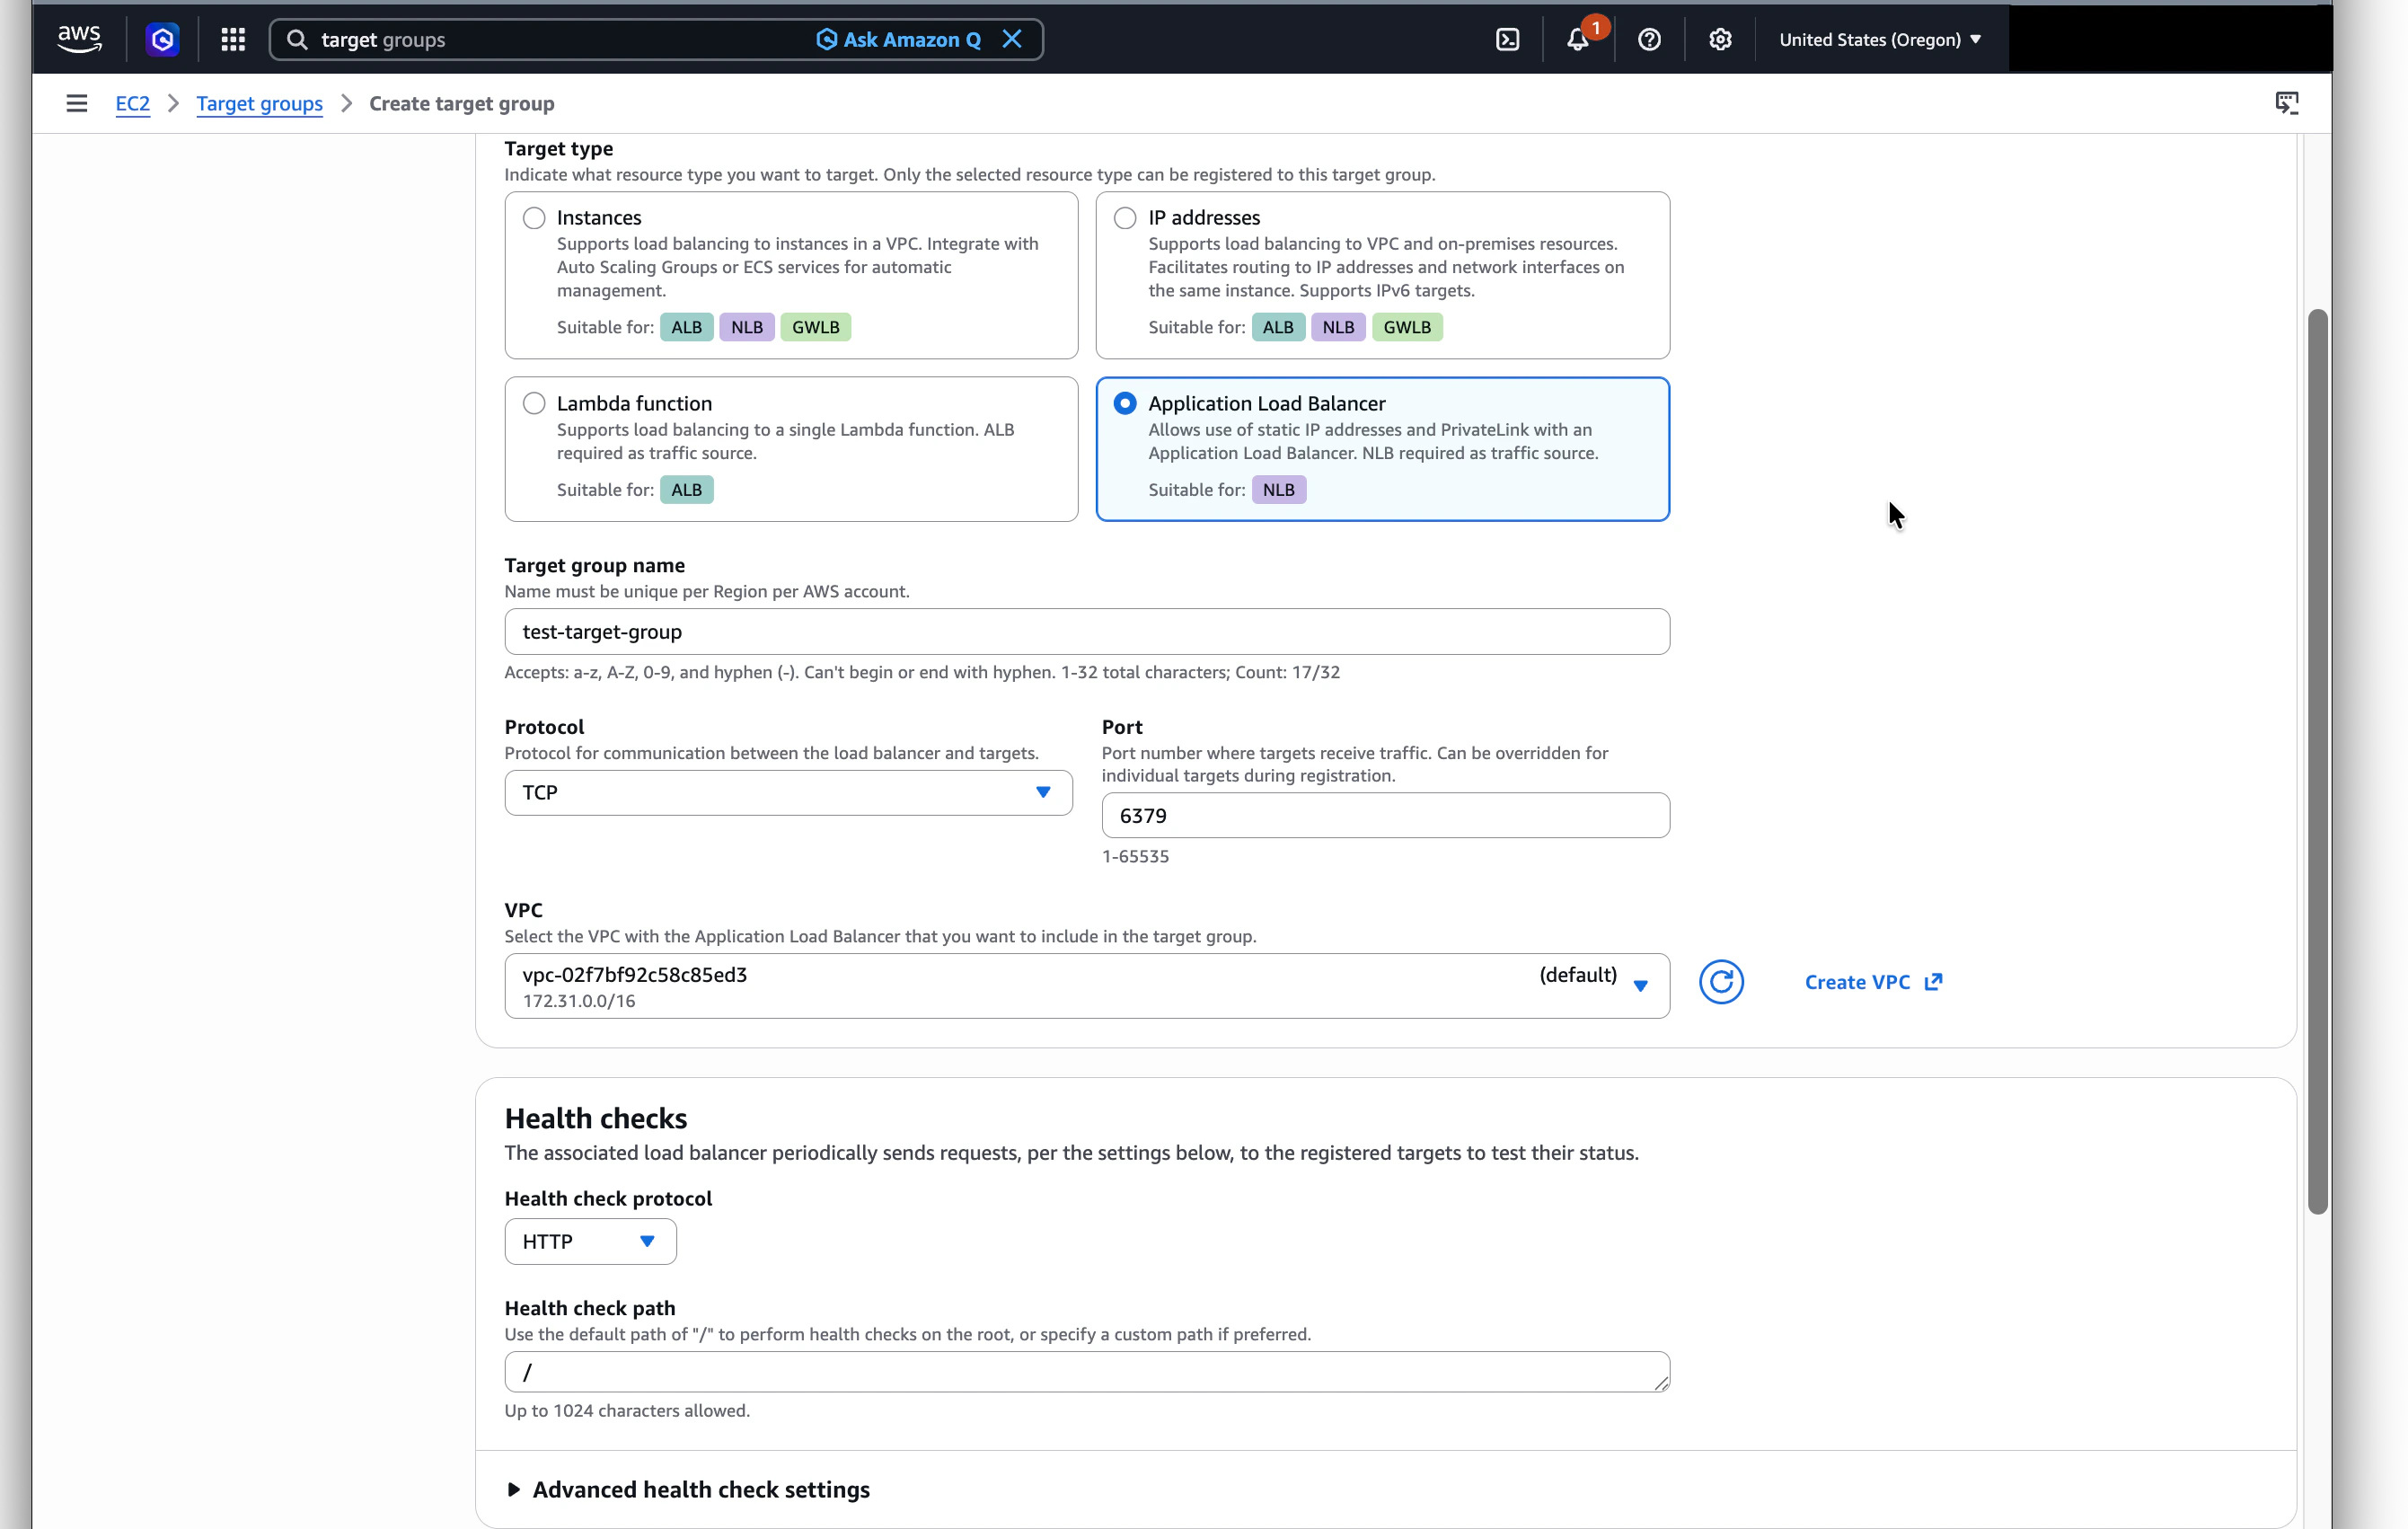Click the page vertical scrollbar

(x=2317, y=760)
